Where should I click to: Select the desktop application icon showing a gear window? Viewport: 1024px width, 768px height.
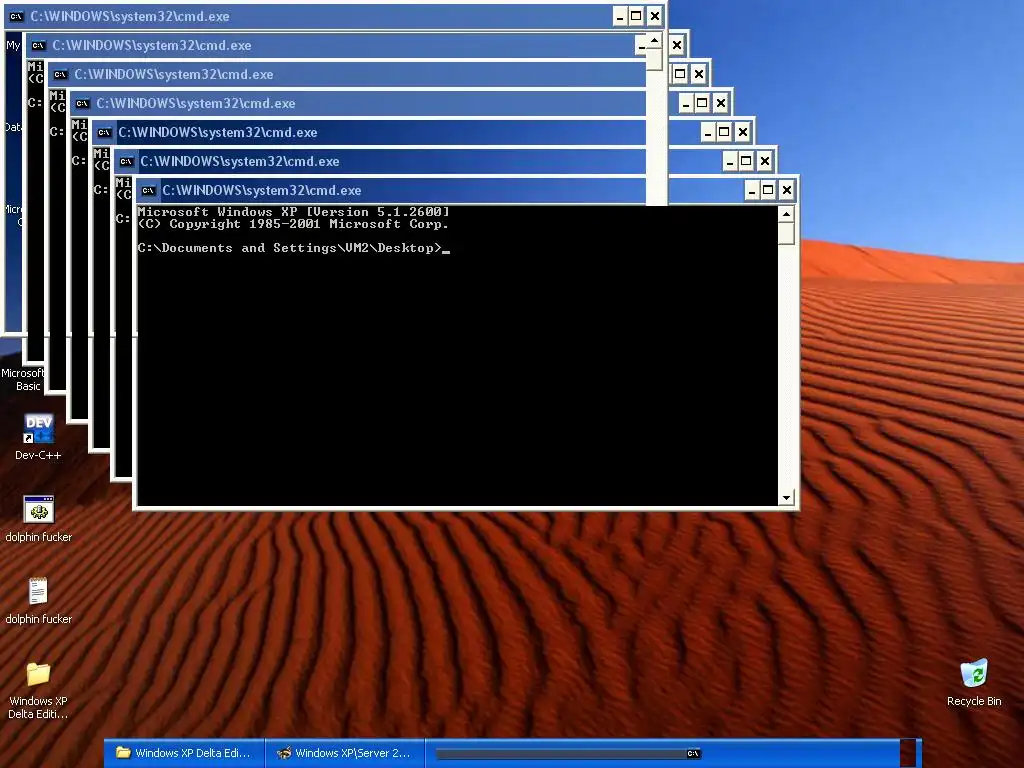tap(39, 509)
